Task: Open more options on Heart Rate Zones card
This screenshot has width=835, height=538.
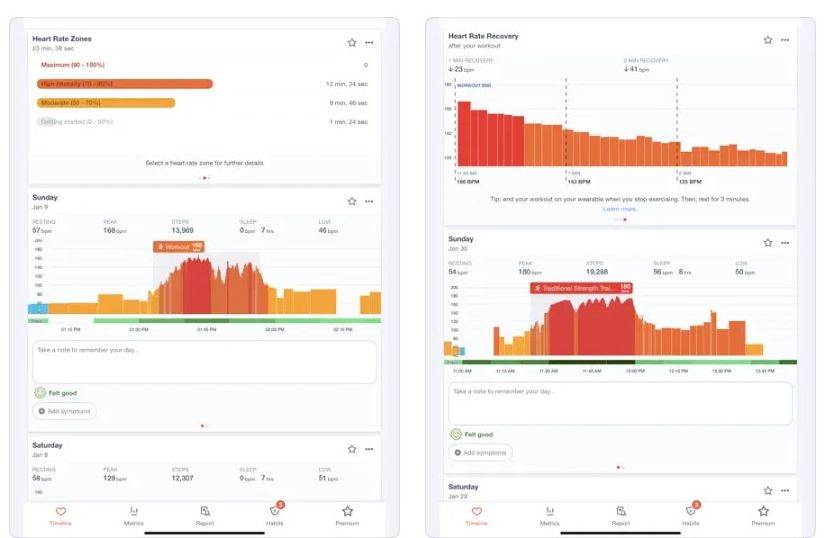Action: point(369,43)
